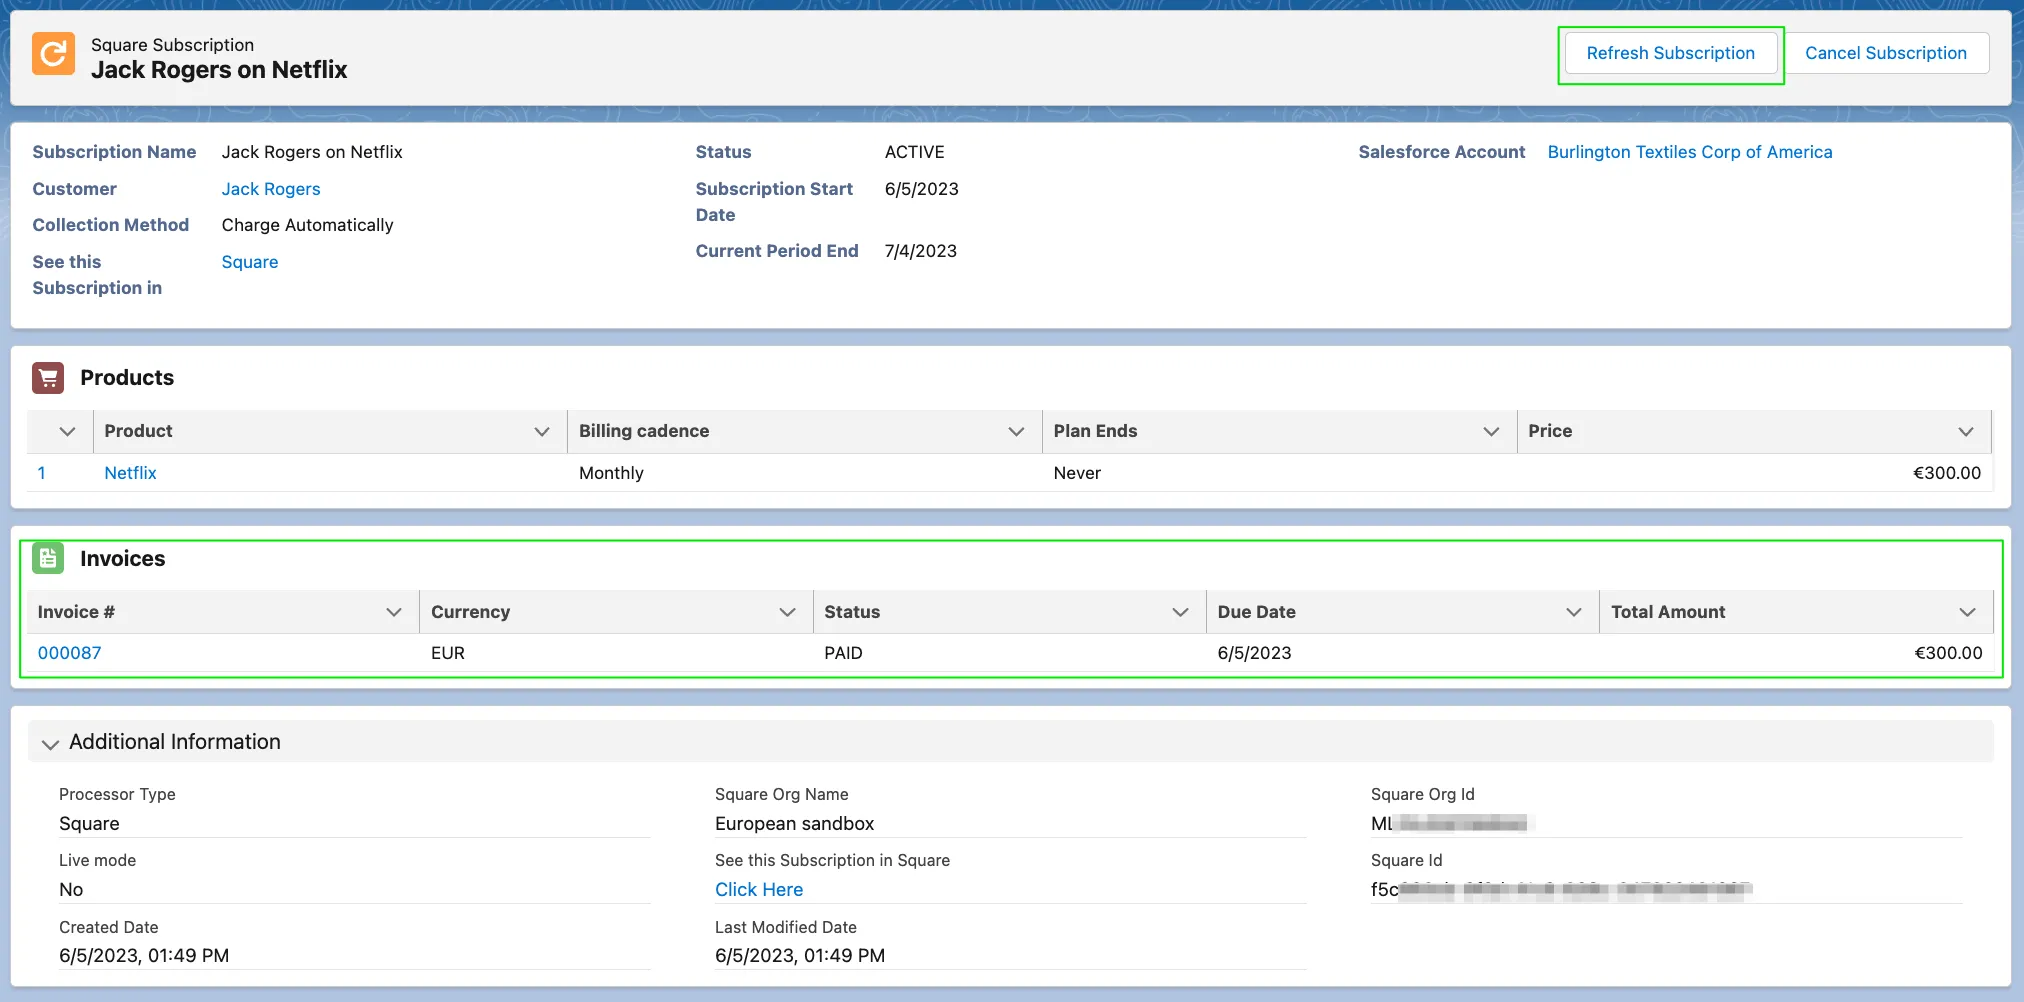Open the Plan Ends column dropdown
This screenshot has height=1002, width=2024.
click(x=1491, y=431)
